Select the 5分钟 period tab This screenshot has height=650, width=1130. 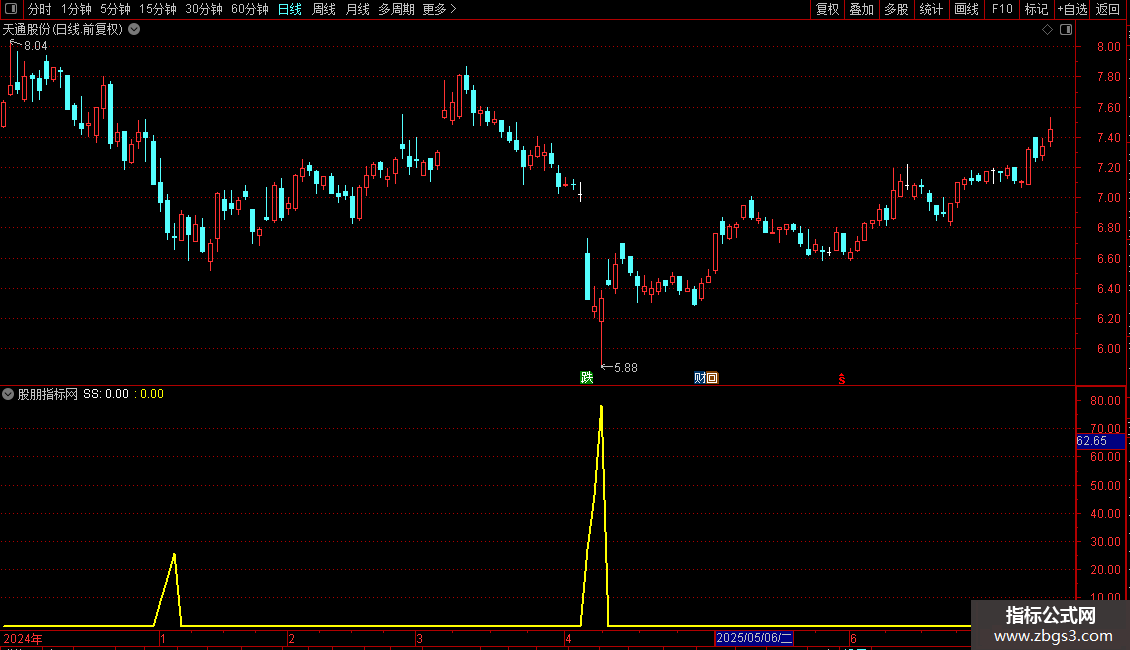point(115,9)
